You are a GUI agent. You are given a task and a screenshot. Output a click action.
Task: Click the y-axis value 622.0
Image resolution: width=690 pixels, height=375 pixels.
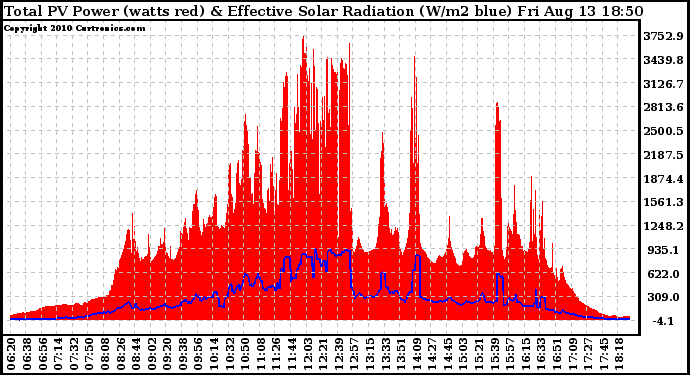663,274
